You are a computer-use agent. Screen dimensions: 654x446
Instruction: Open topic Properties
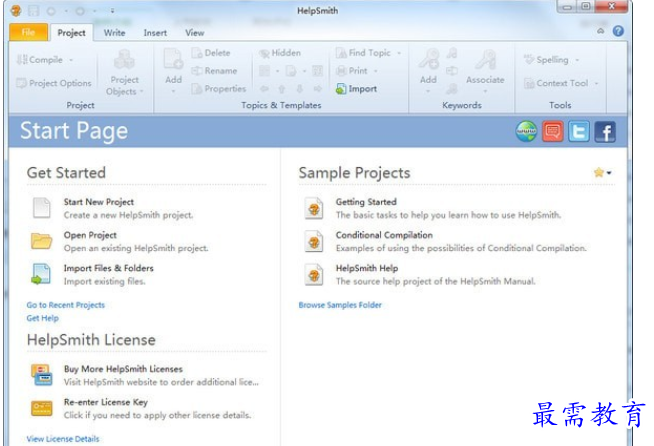click(x=219, y=88)
